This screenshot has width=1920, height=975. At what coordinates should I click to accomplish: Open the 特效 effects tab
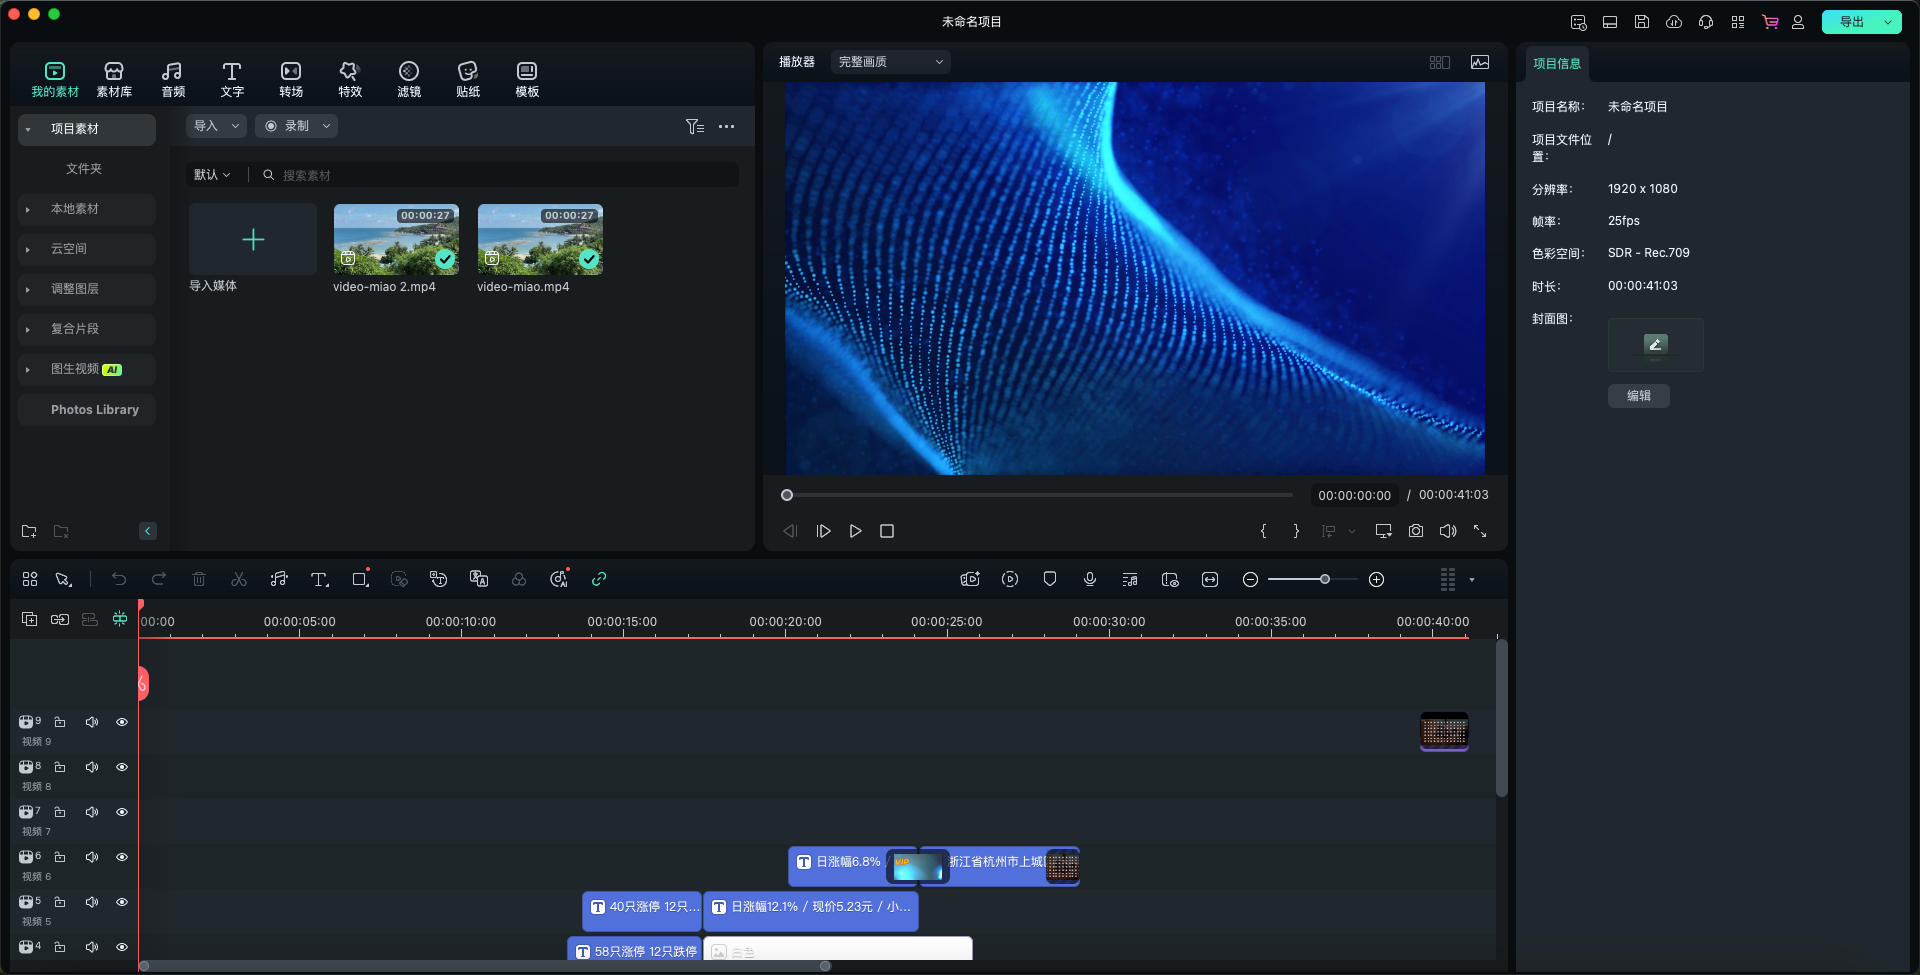coord(350,79)
